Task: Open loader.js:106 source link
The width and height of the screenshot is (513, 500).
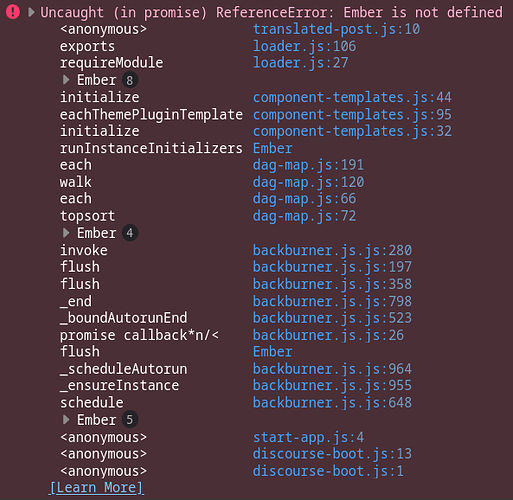Action: tap(304, 46)
